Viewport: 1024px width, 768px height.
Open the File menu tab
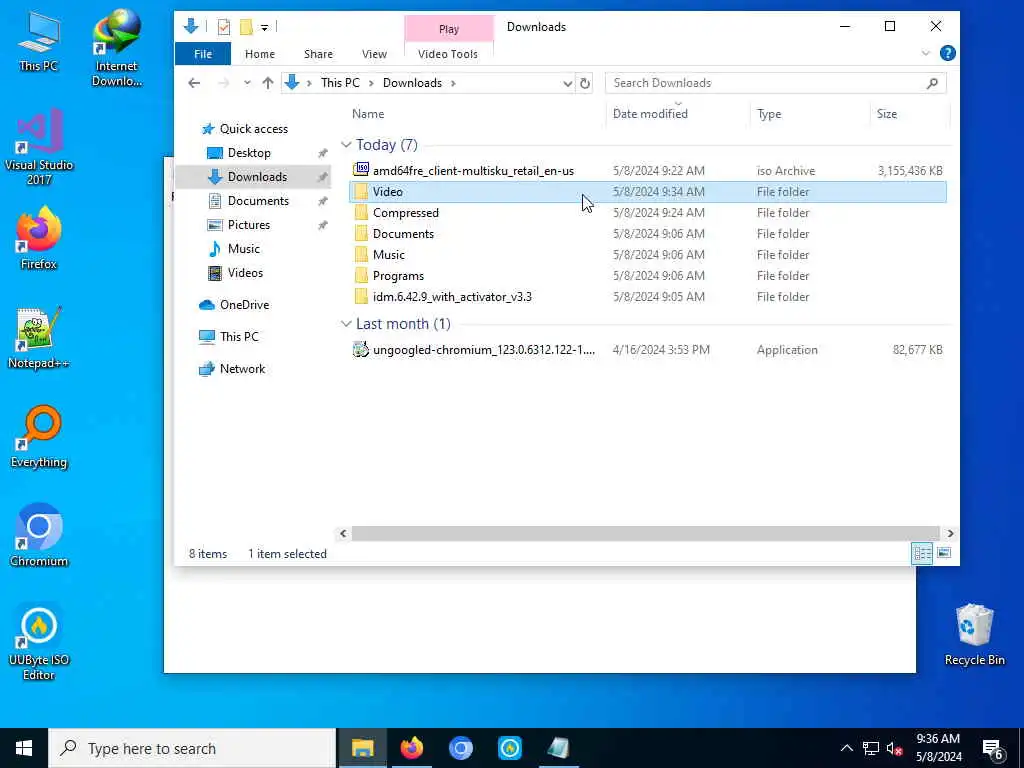click(203, 54)
